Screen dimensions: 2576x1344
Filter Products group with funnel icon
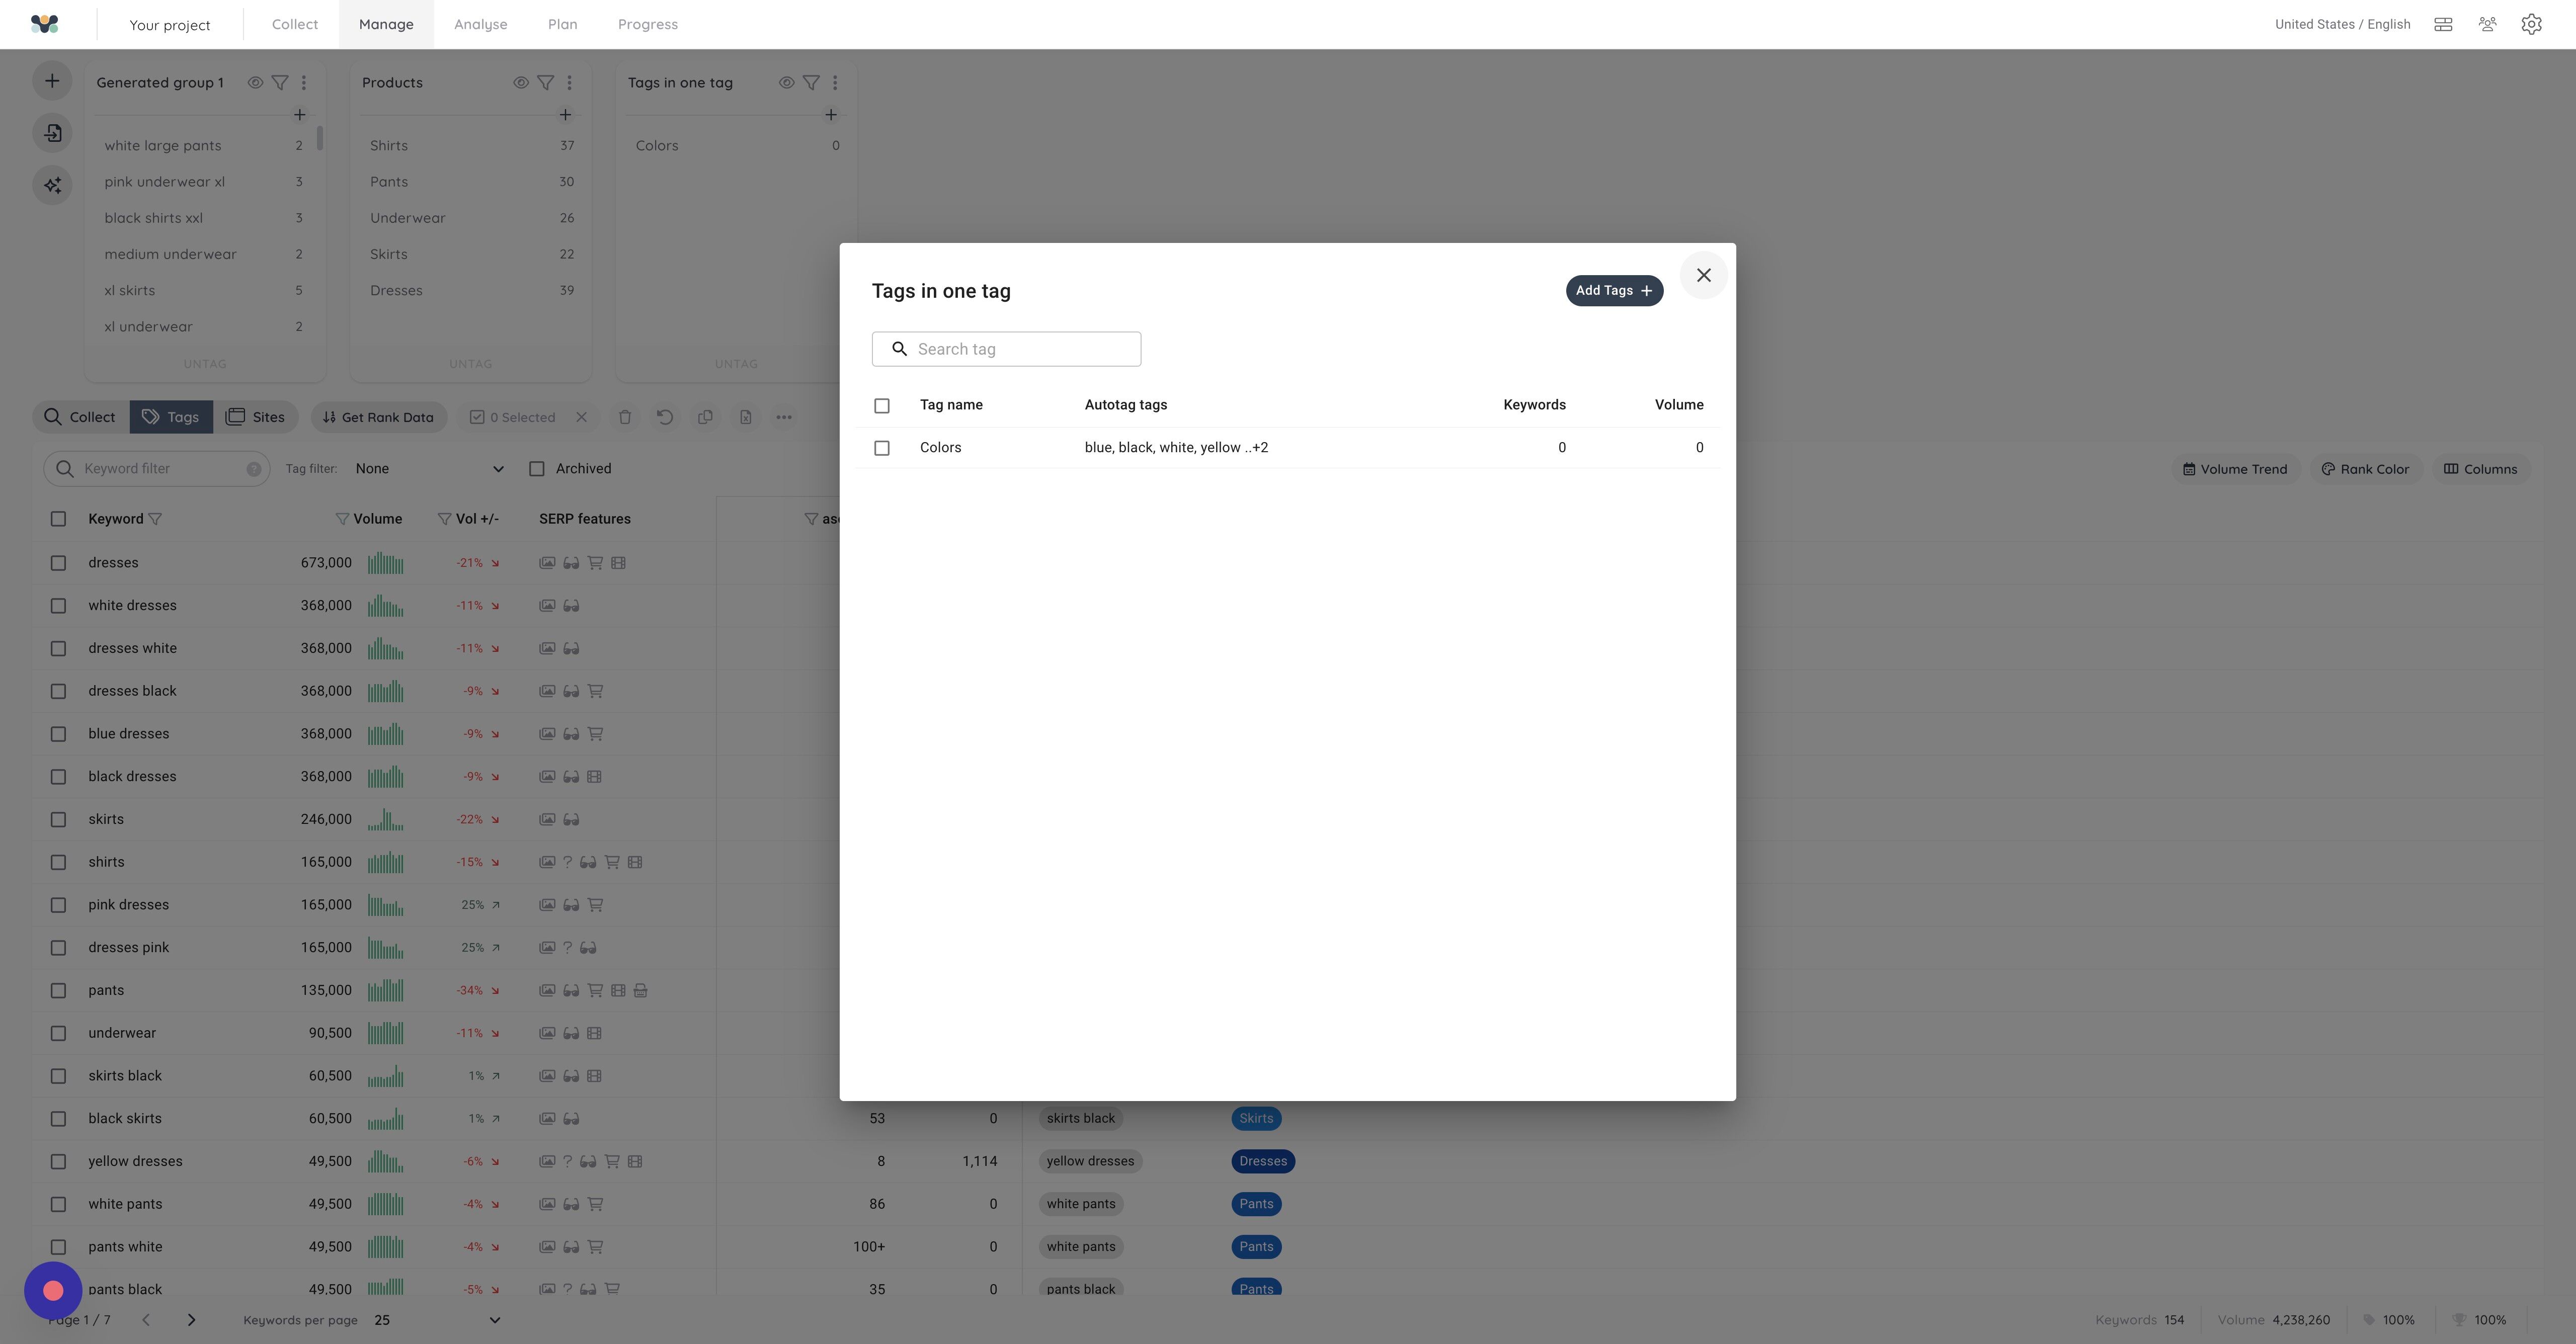click(546, 83)
